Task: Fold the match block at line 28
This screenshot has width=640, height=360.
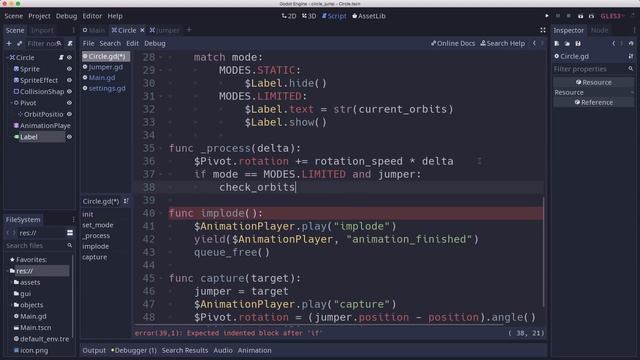Action: click(161, 57)
